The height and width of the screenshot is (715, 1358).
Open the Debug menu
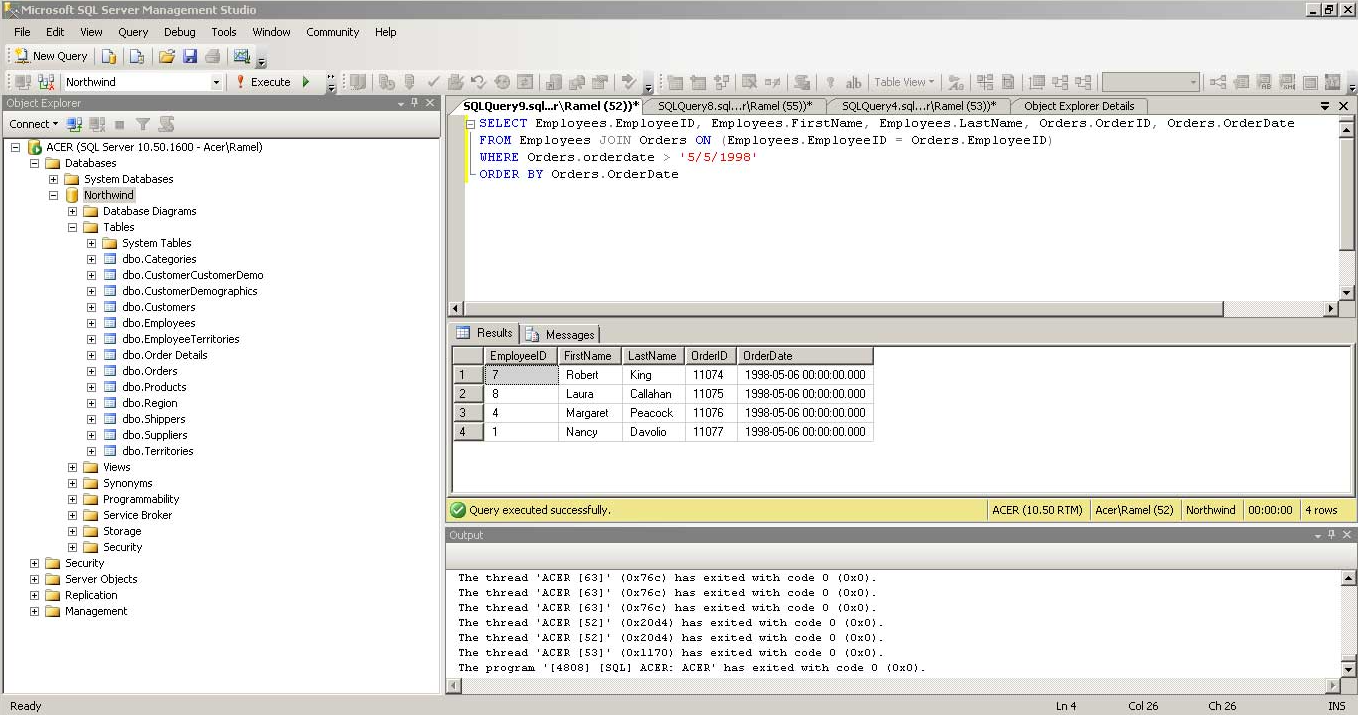coord(180,32)
